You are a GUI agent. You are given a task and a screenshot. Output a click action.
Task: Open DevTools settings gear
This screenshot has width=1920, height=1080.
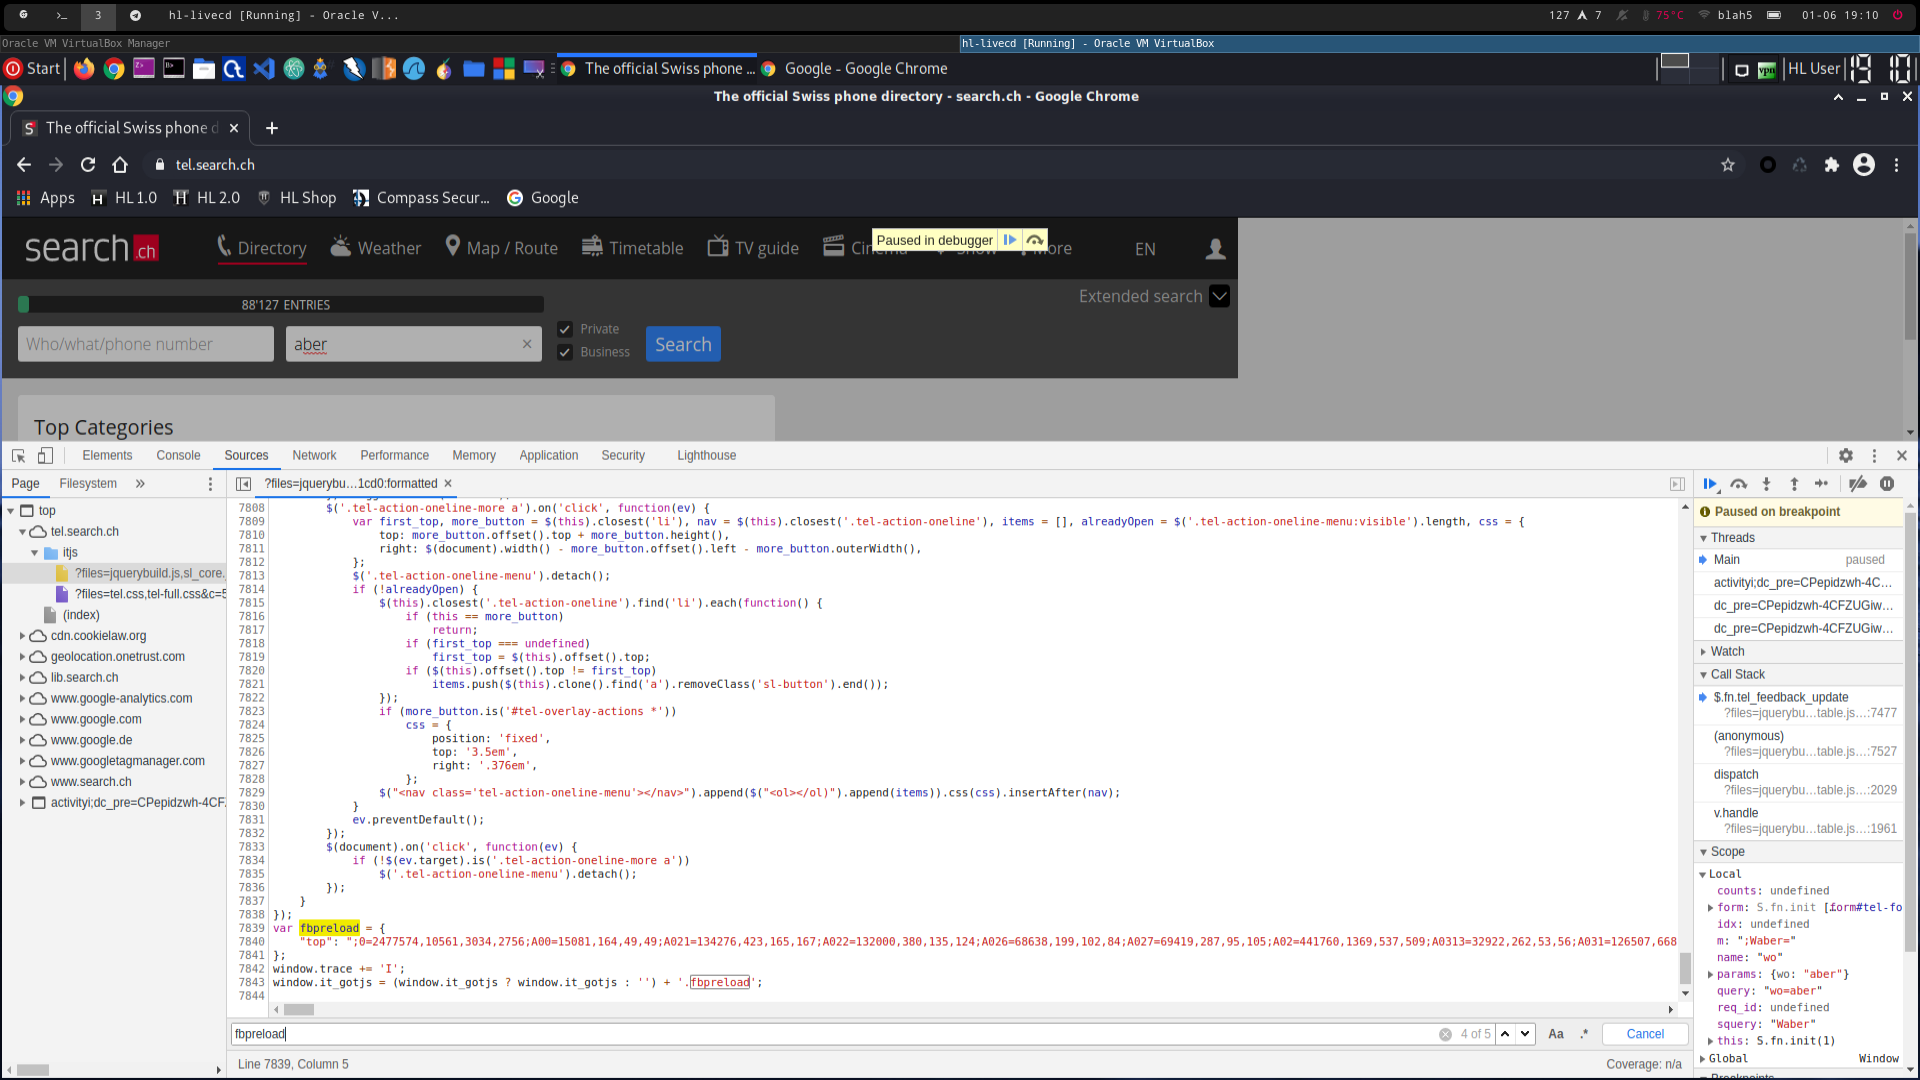pos(1846,456)
